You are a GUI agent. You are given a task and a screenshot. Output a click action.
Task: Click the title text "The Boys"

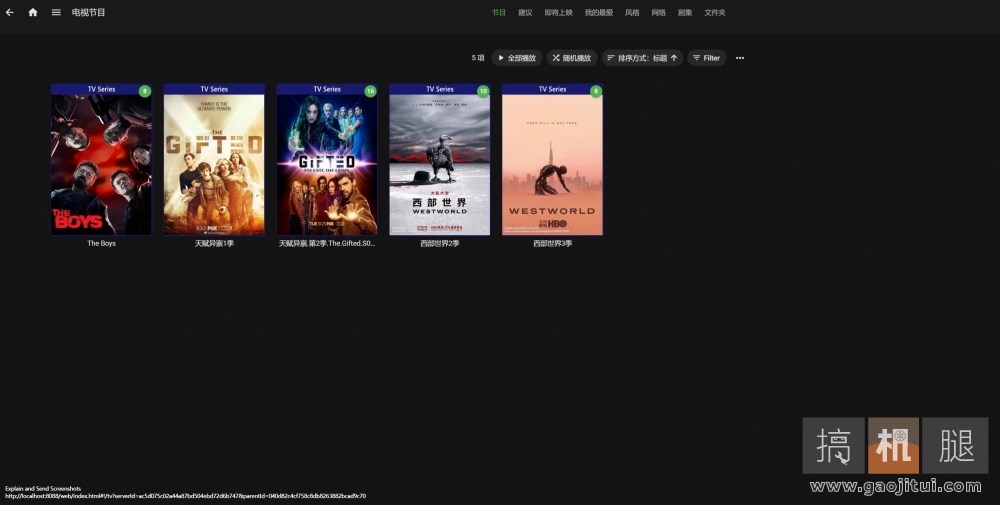pyautogui.click(x=101, y=243)
